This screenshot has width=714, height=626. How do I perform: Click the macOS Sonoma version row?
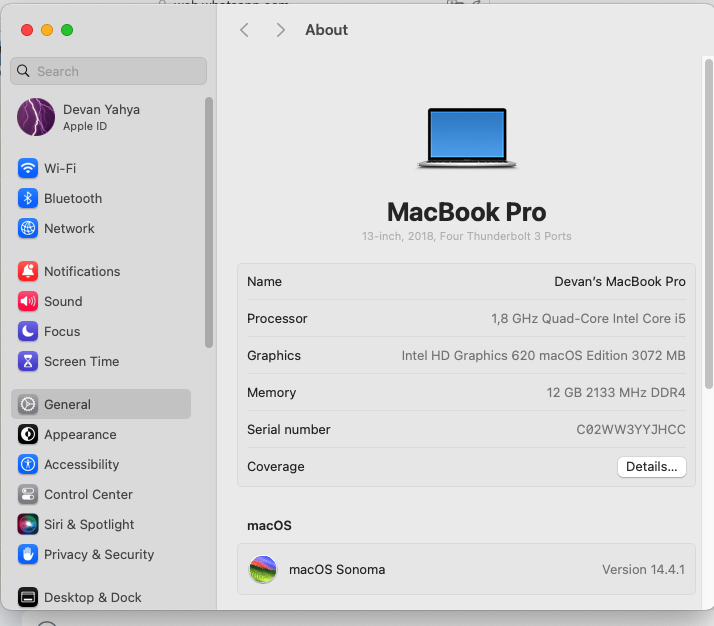[x=466, y=569]
